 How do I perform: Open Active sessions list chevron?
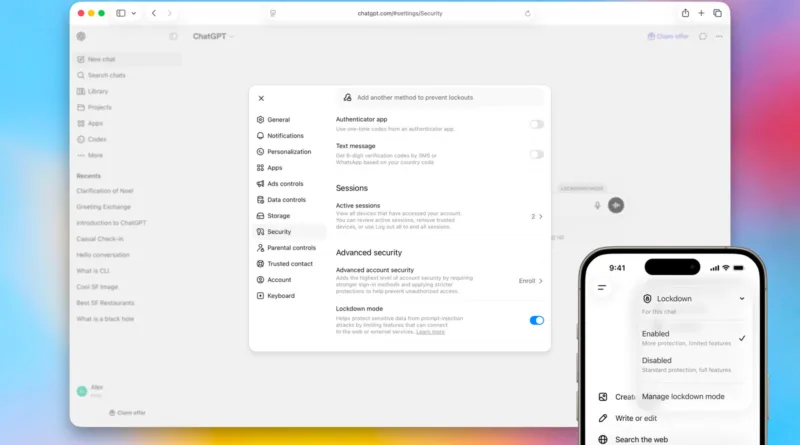540,216
